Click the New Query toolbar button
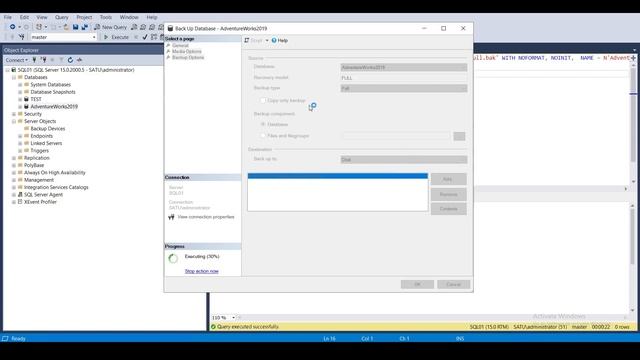Image resolution: width=640 pixels, height=360 pixels. 111,27
